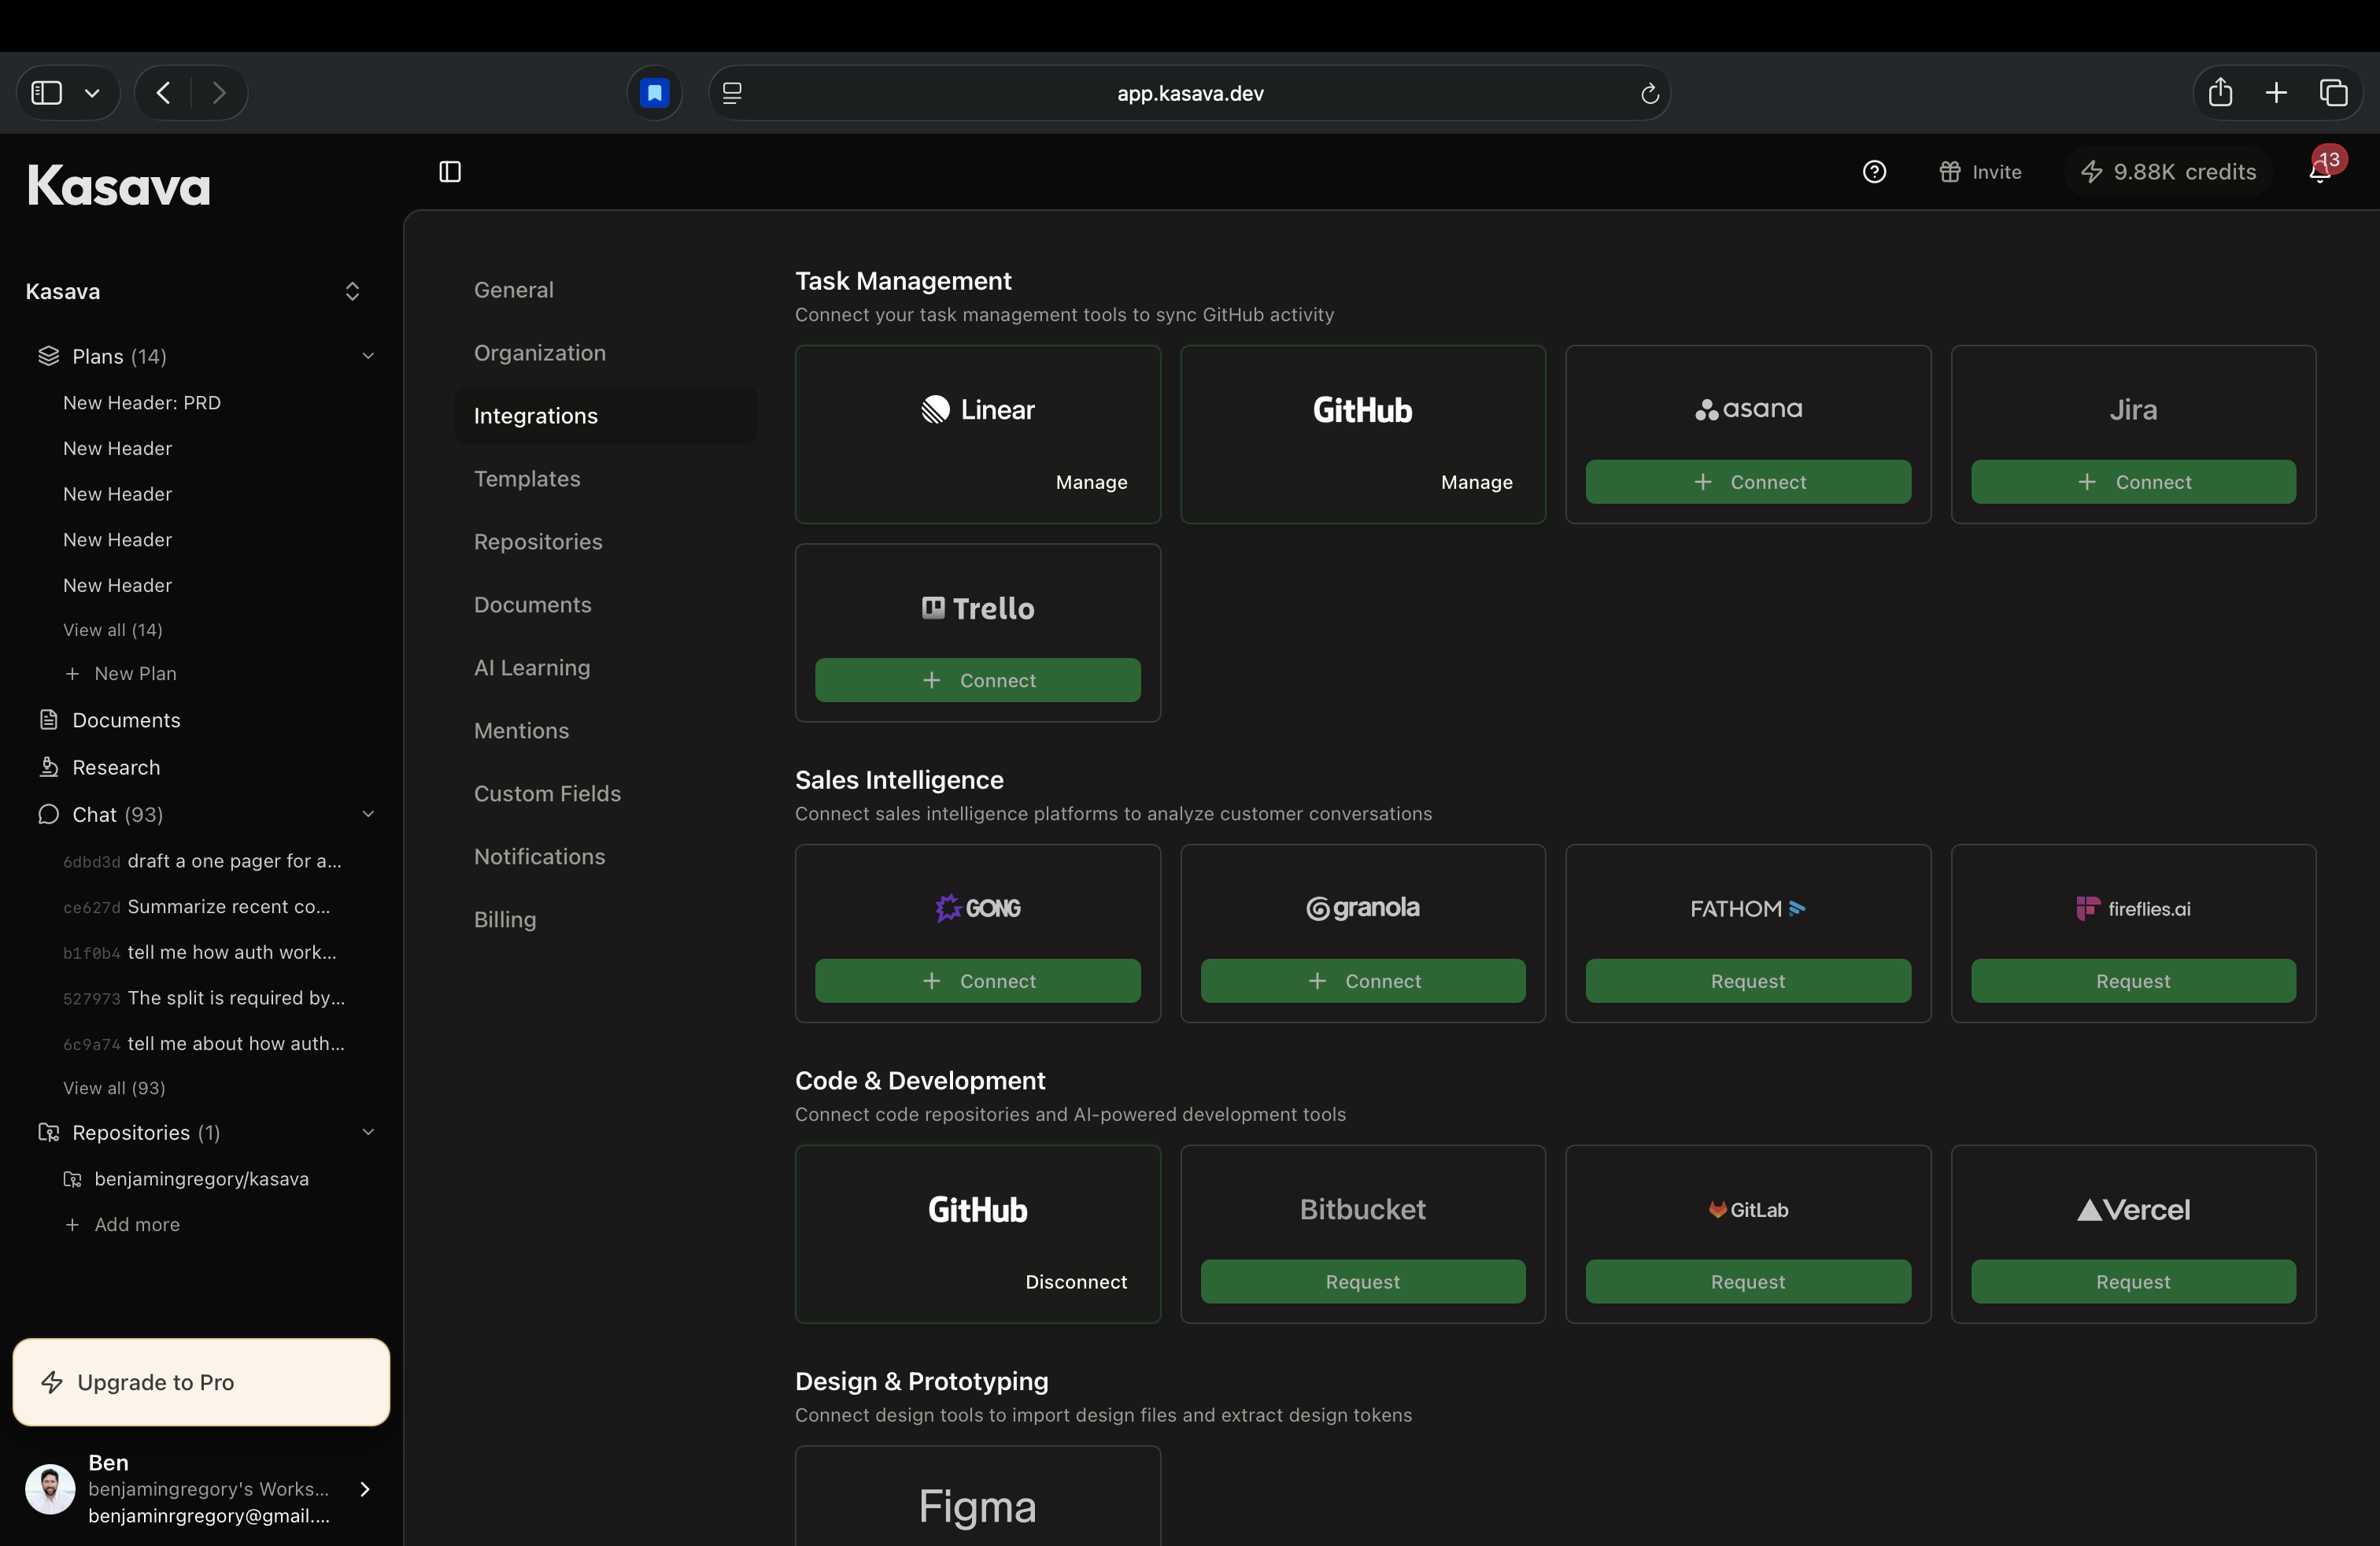This screenshot has width=2380, height=1546.
Task: Toggle the browser sidebar icon
Action: click(47, 93)
